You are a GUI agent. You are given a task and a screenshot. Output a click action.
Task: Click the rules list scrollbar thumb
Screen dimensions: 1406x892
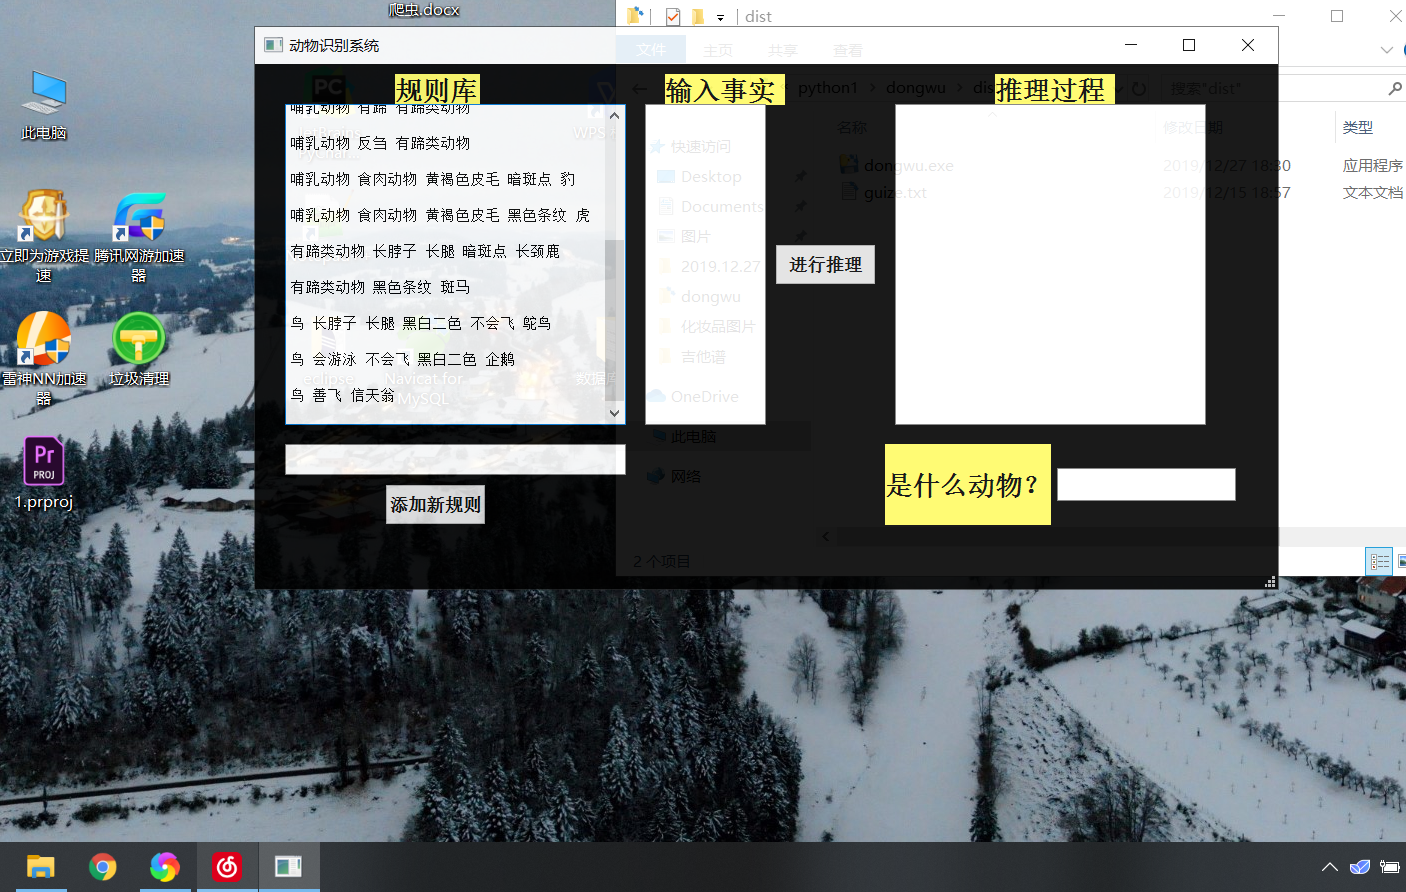(x=614, y=320)
